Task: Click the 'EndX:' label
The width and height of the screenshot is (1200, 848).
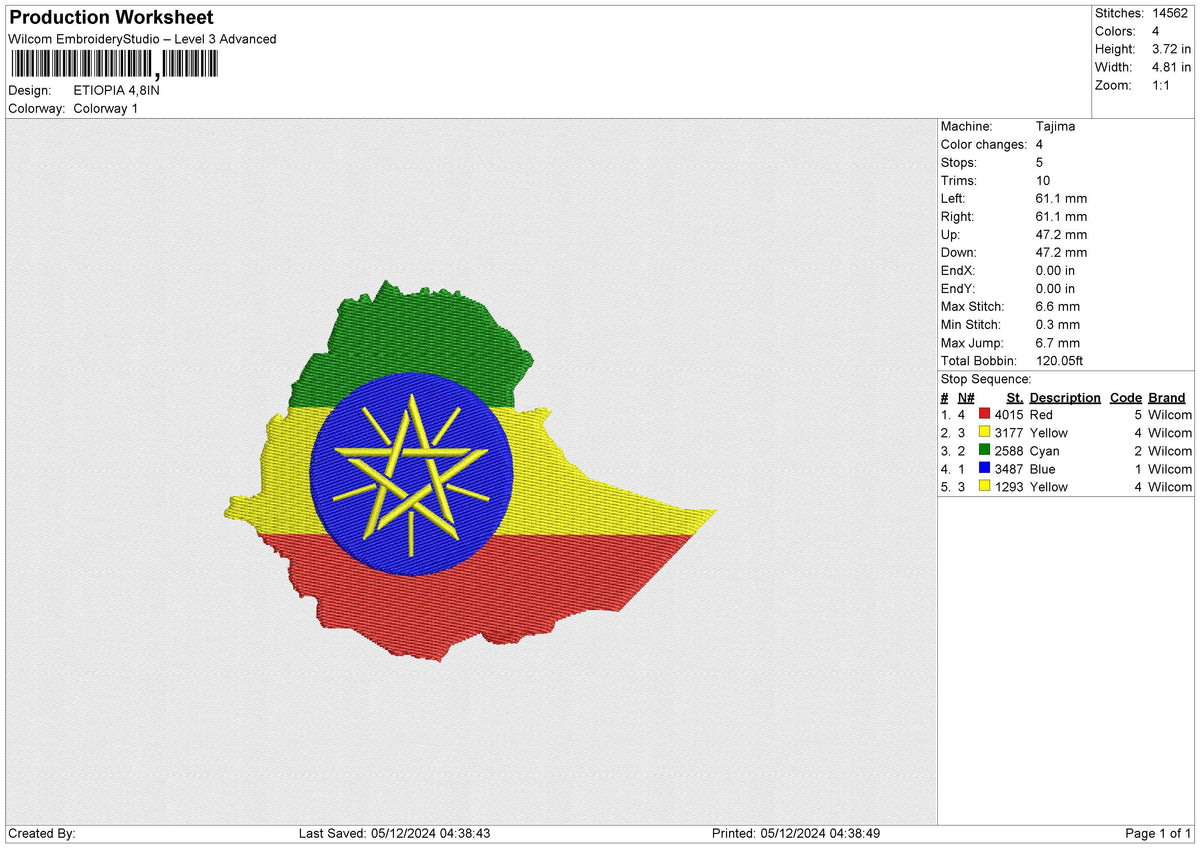Action: (958, 270)
